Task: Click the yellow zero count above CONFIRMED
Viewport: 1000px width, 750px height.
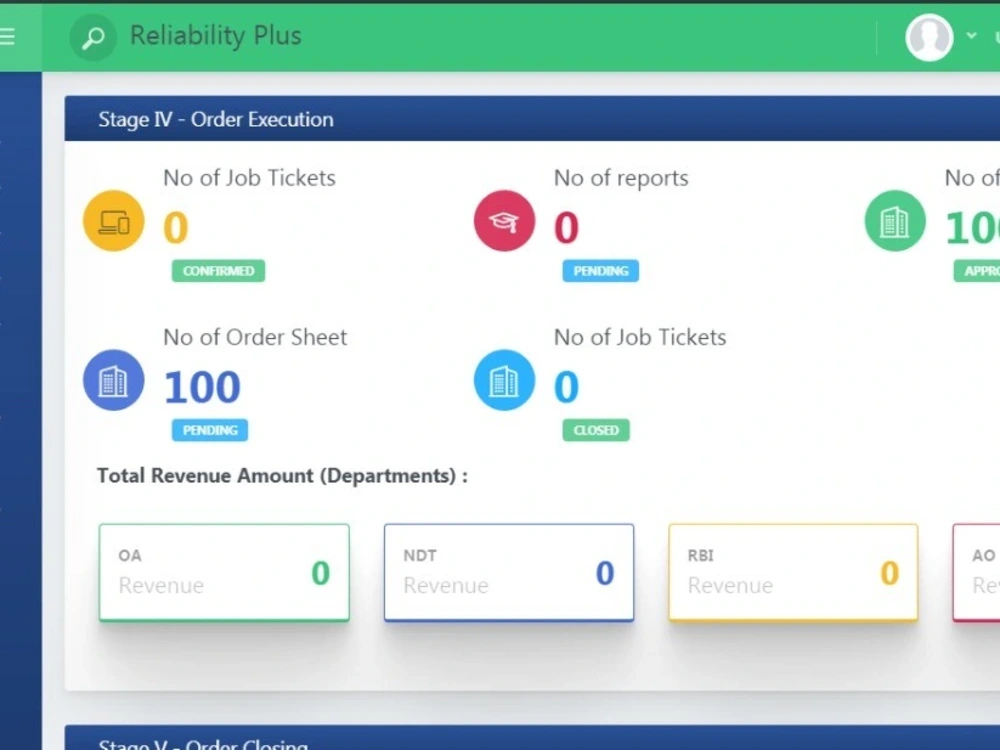Action: 176,228
